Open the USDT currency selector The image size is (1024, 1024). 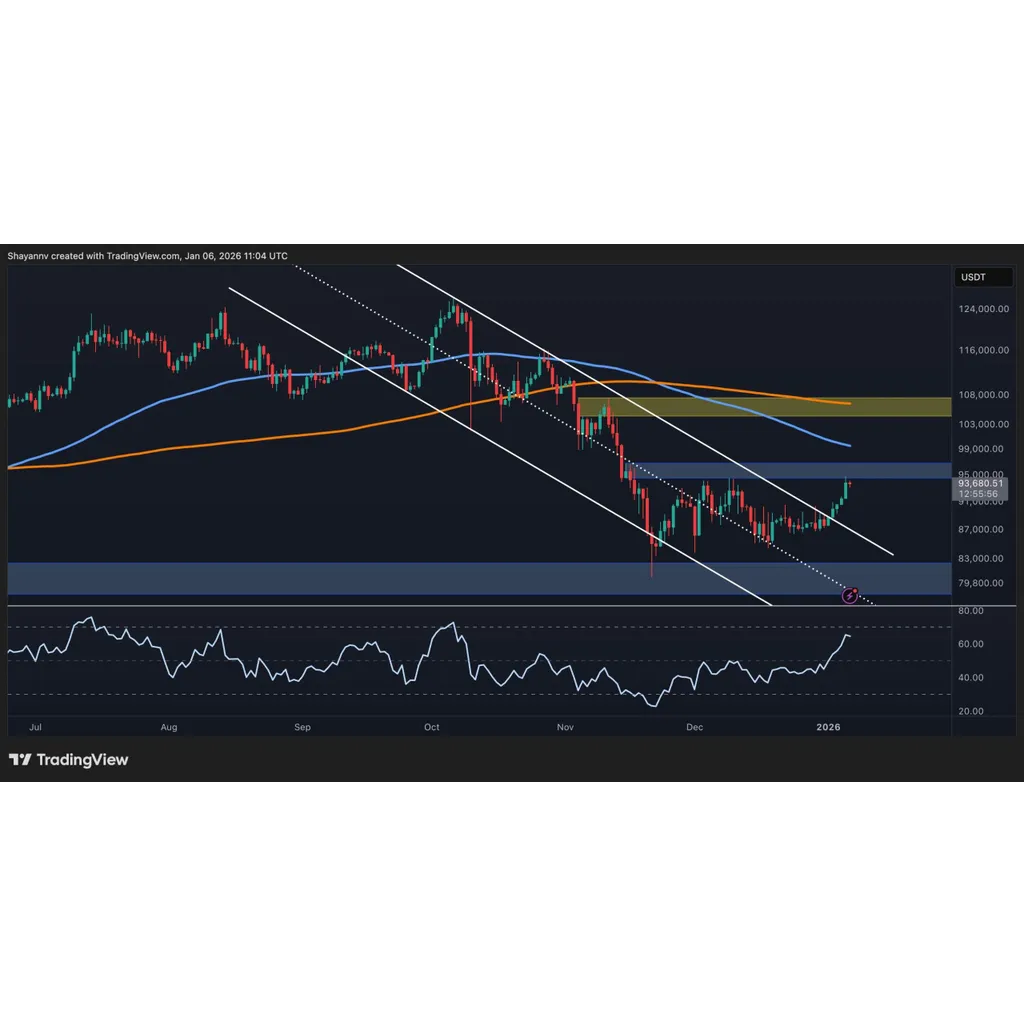(983, 277)
